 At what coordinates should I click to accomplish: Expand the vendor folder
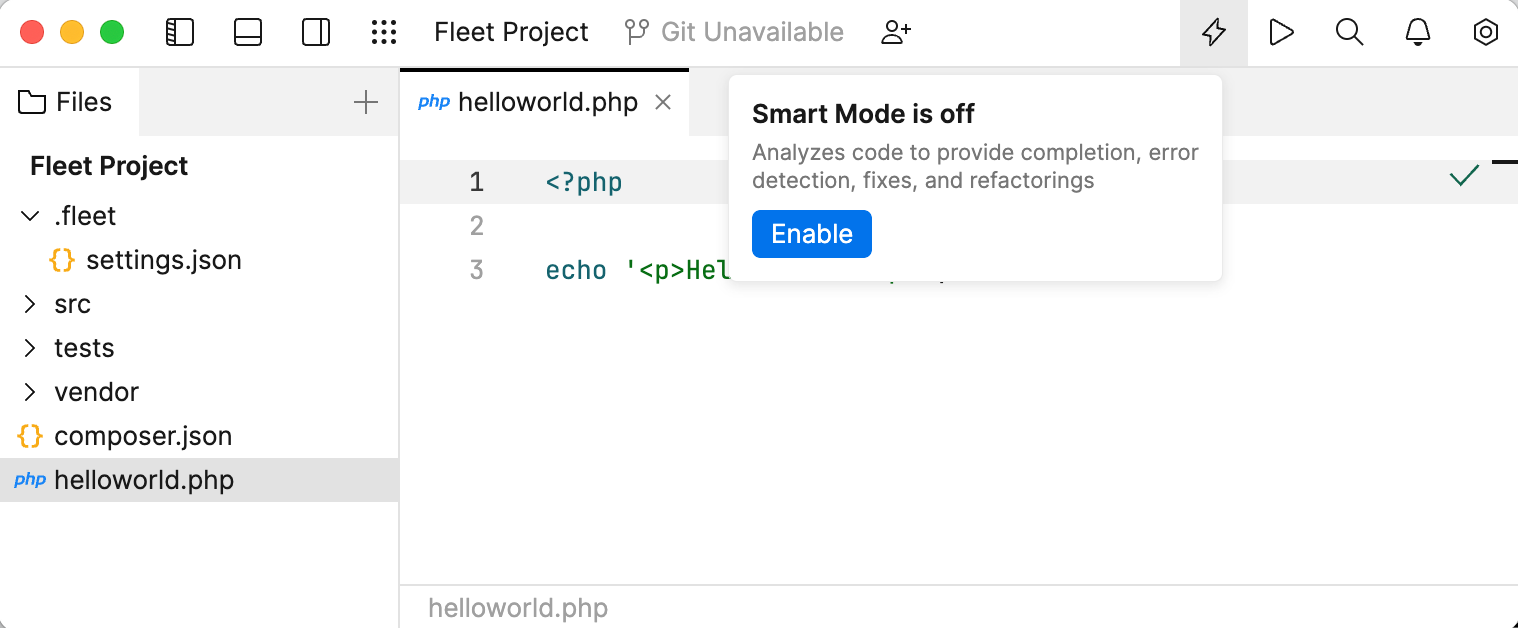click(x=29, y=391)
